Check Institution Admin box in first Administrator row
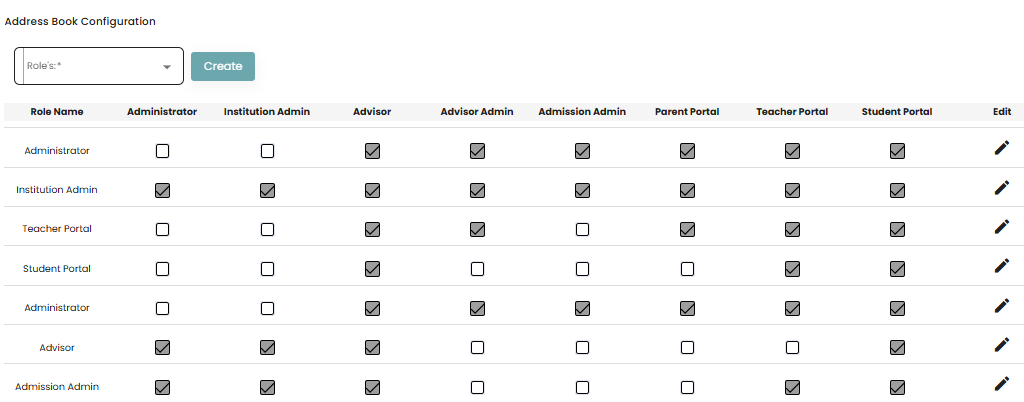The width and height of the screenshot is (1024, 402). pos(267,151)
